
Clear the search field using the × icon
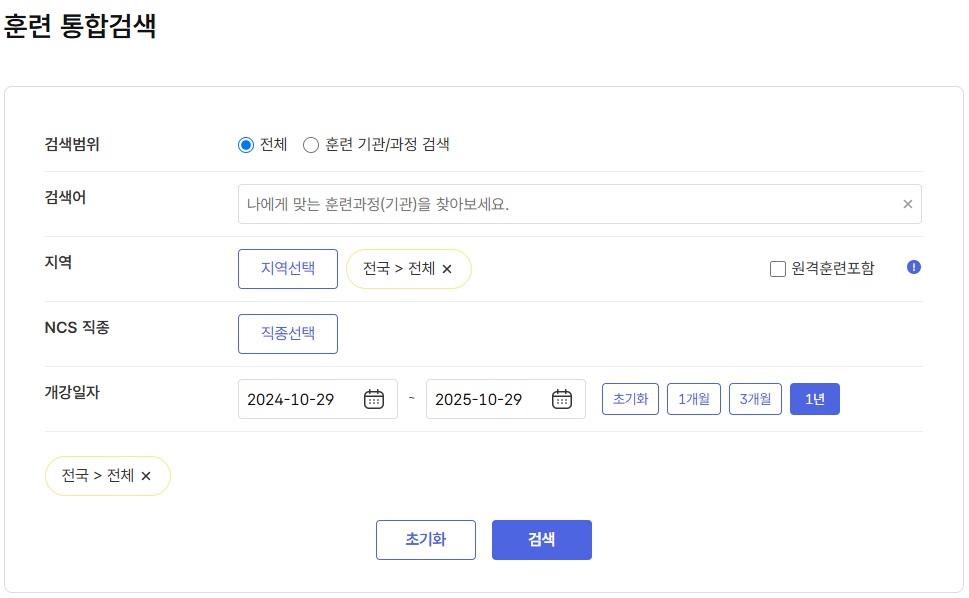click(908, 204)
